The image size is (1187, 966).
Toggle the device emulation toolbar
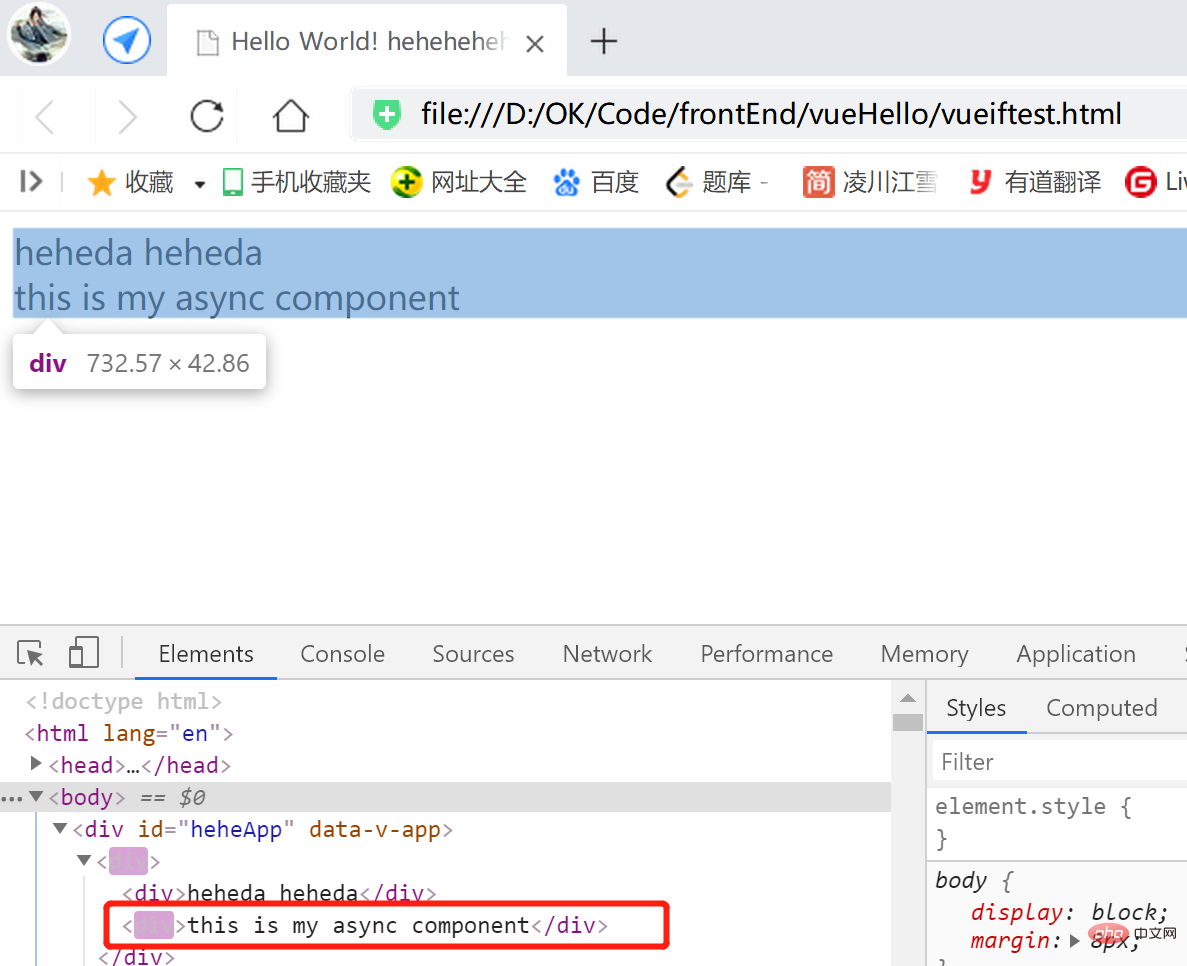[83, 652]
